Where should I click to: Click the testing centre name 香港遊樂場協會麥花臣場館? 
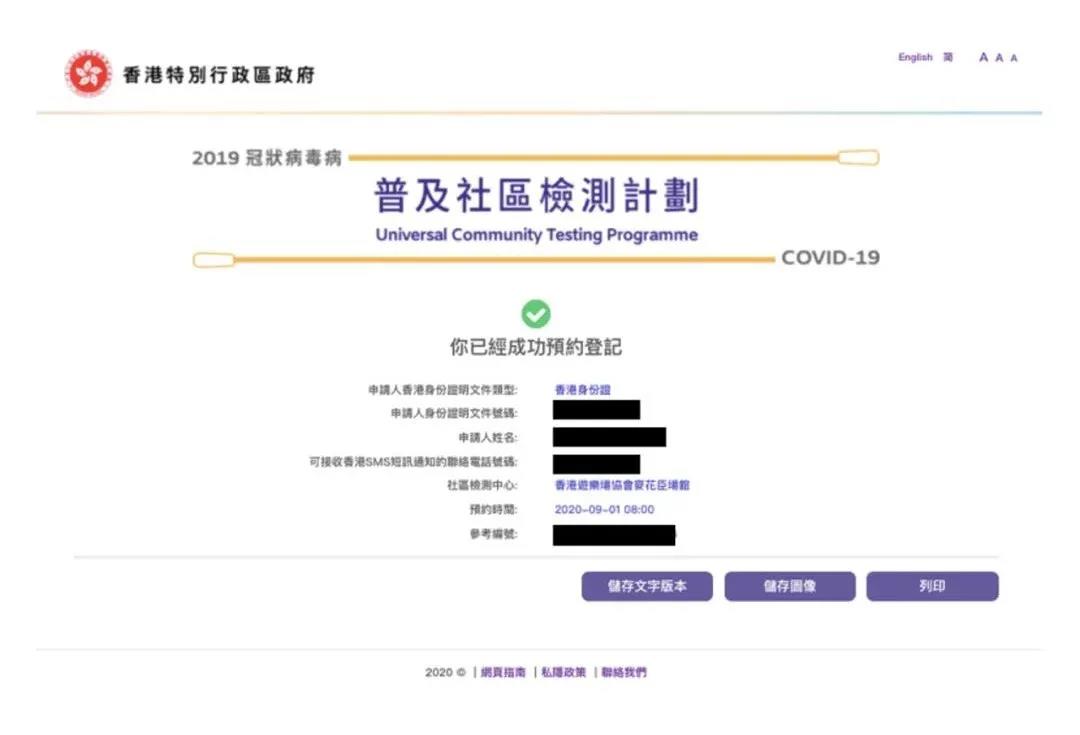pos(622,486)
